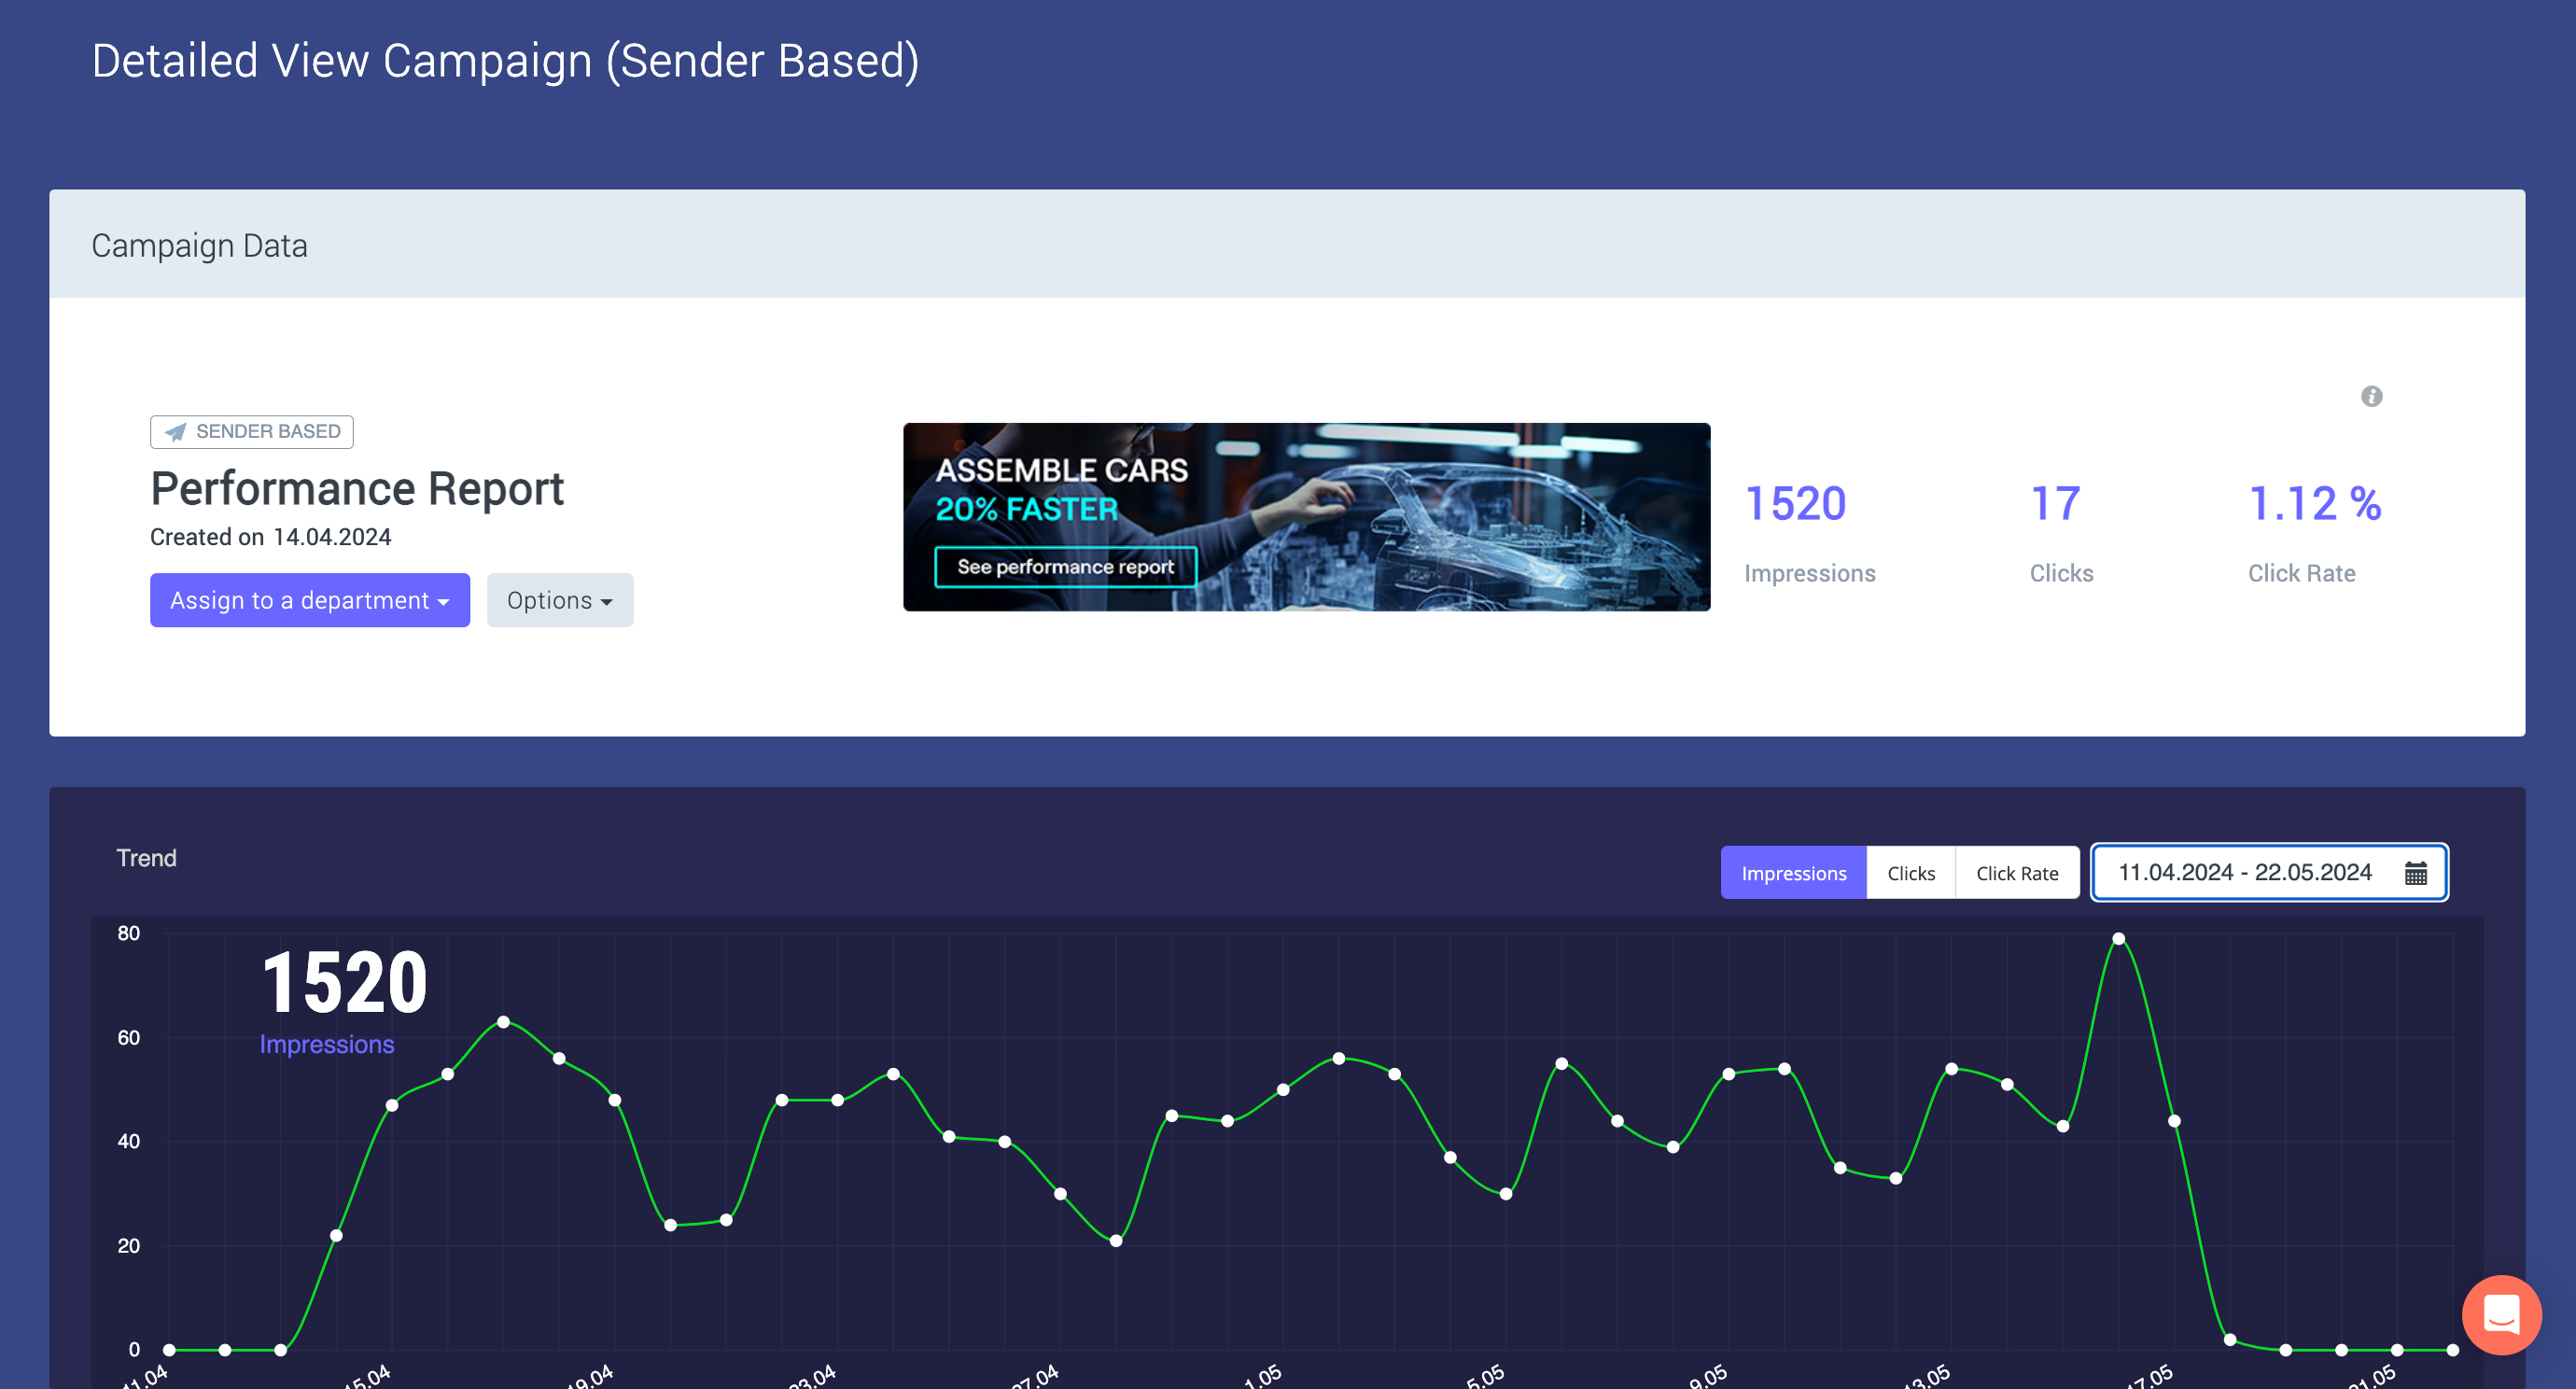Image resolution: width=2576 pixels, height=1389 pixels.
Task: Edit the 11.04.2024 - 22.05.2024 date field
Action: 2244,872
